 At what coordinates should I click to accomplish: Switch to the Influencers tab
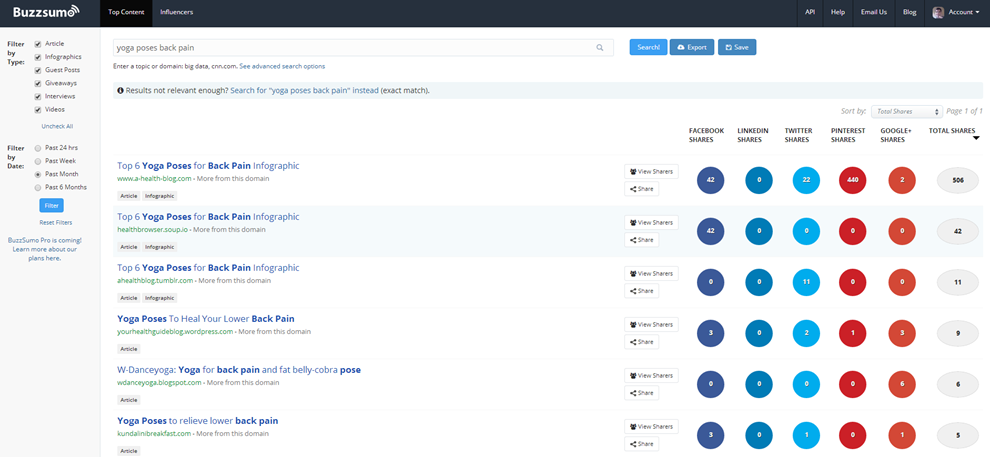click(177, 12)
